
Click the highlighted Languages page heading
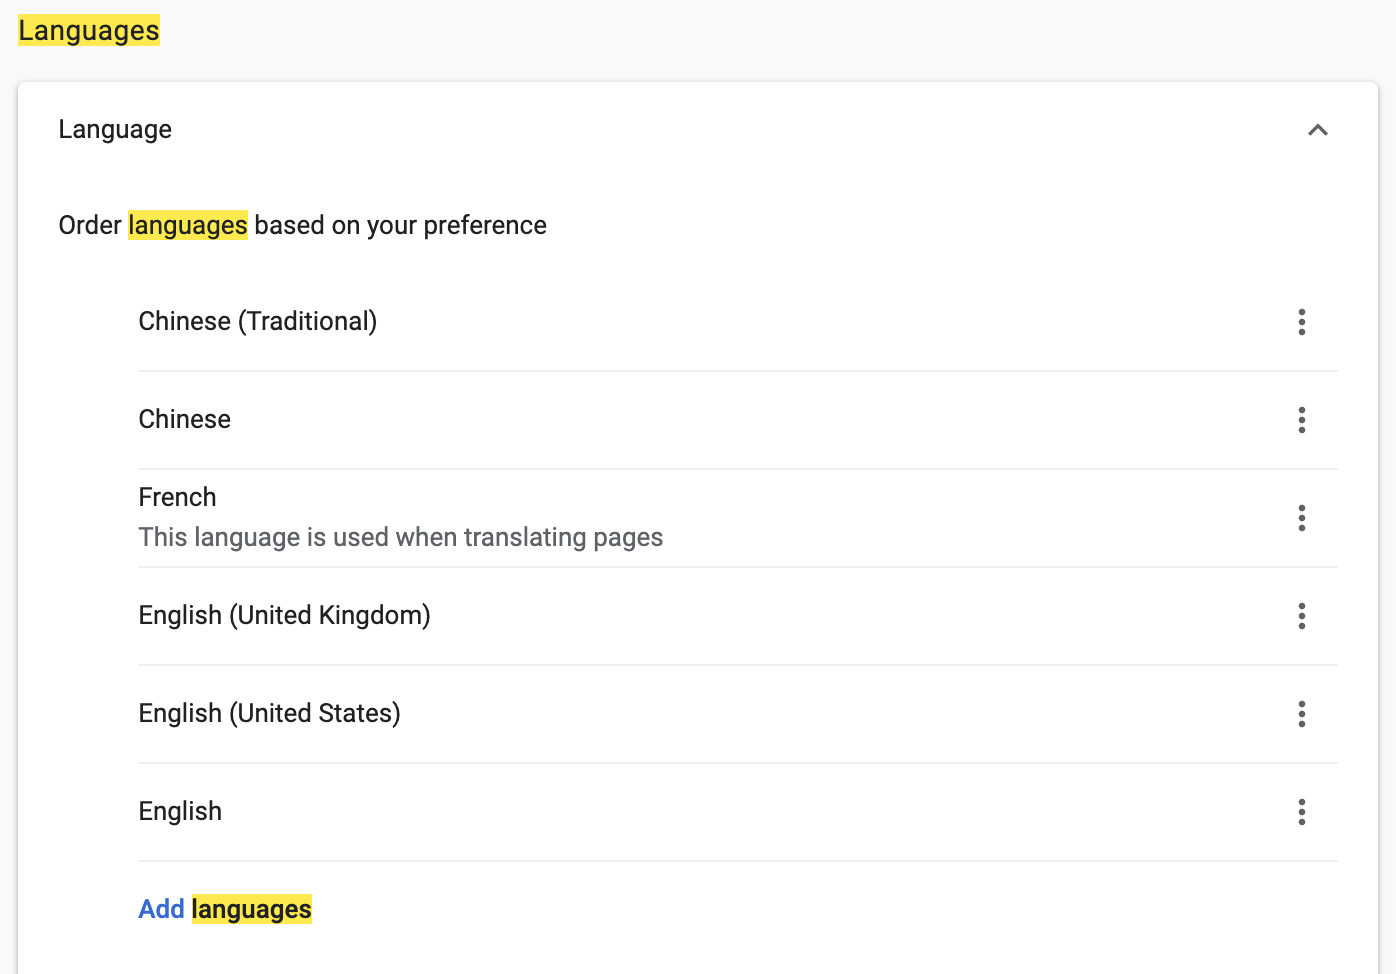pyautogui.click(x=89, y=31)
